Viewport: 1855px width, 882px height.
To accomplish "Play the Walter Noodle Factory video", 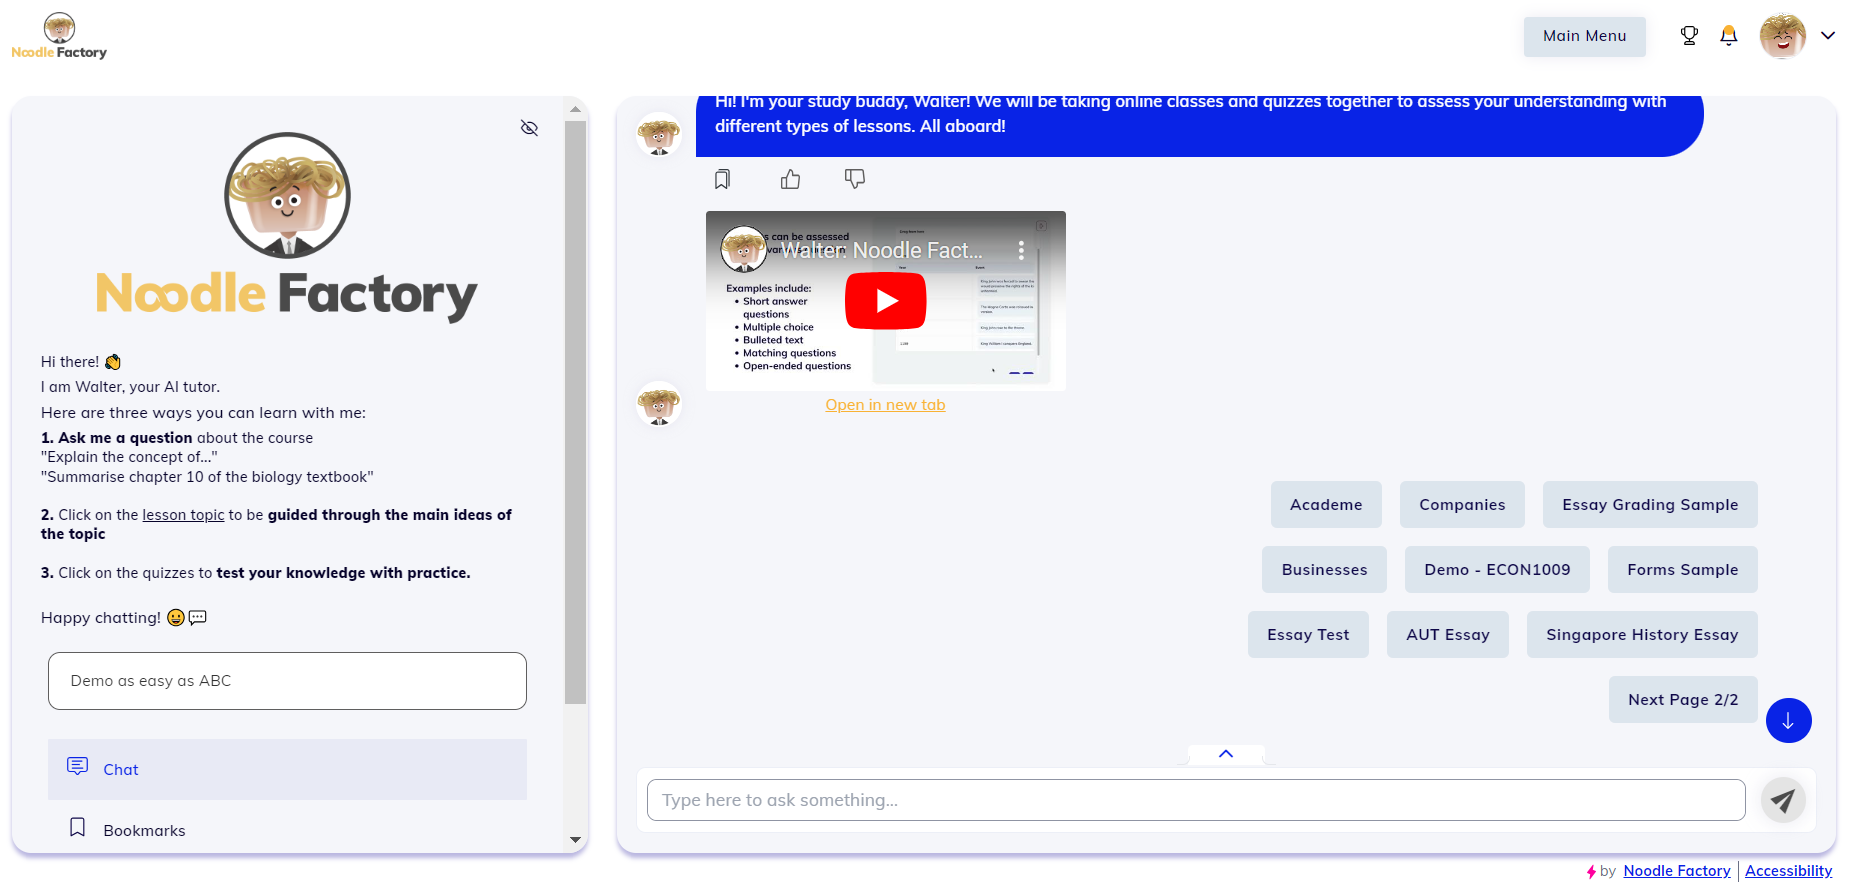I will click(886, 301).
